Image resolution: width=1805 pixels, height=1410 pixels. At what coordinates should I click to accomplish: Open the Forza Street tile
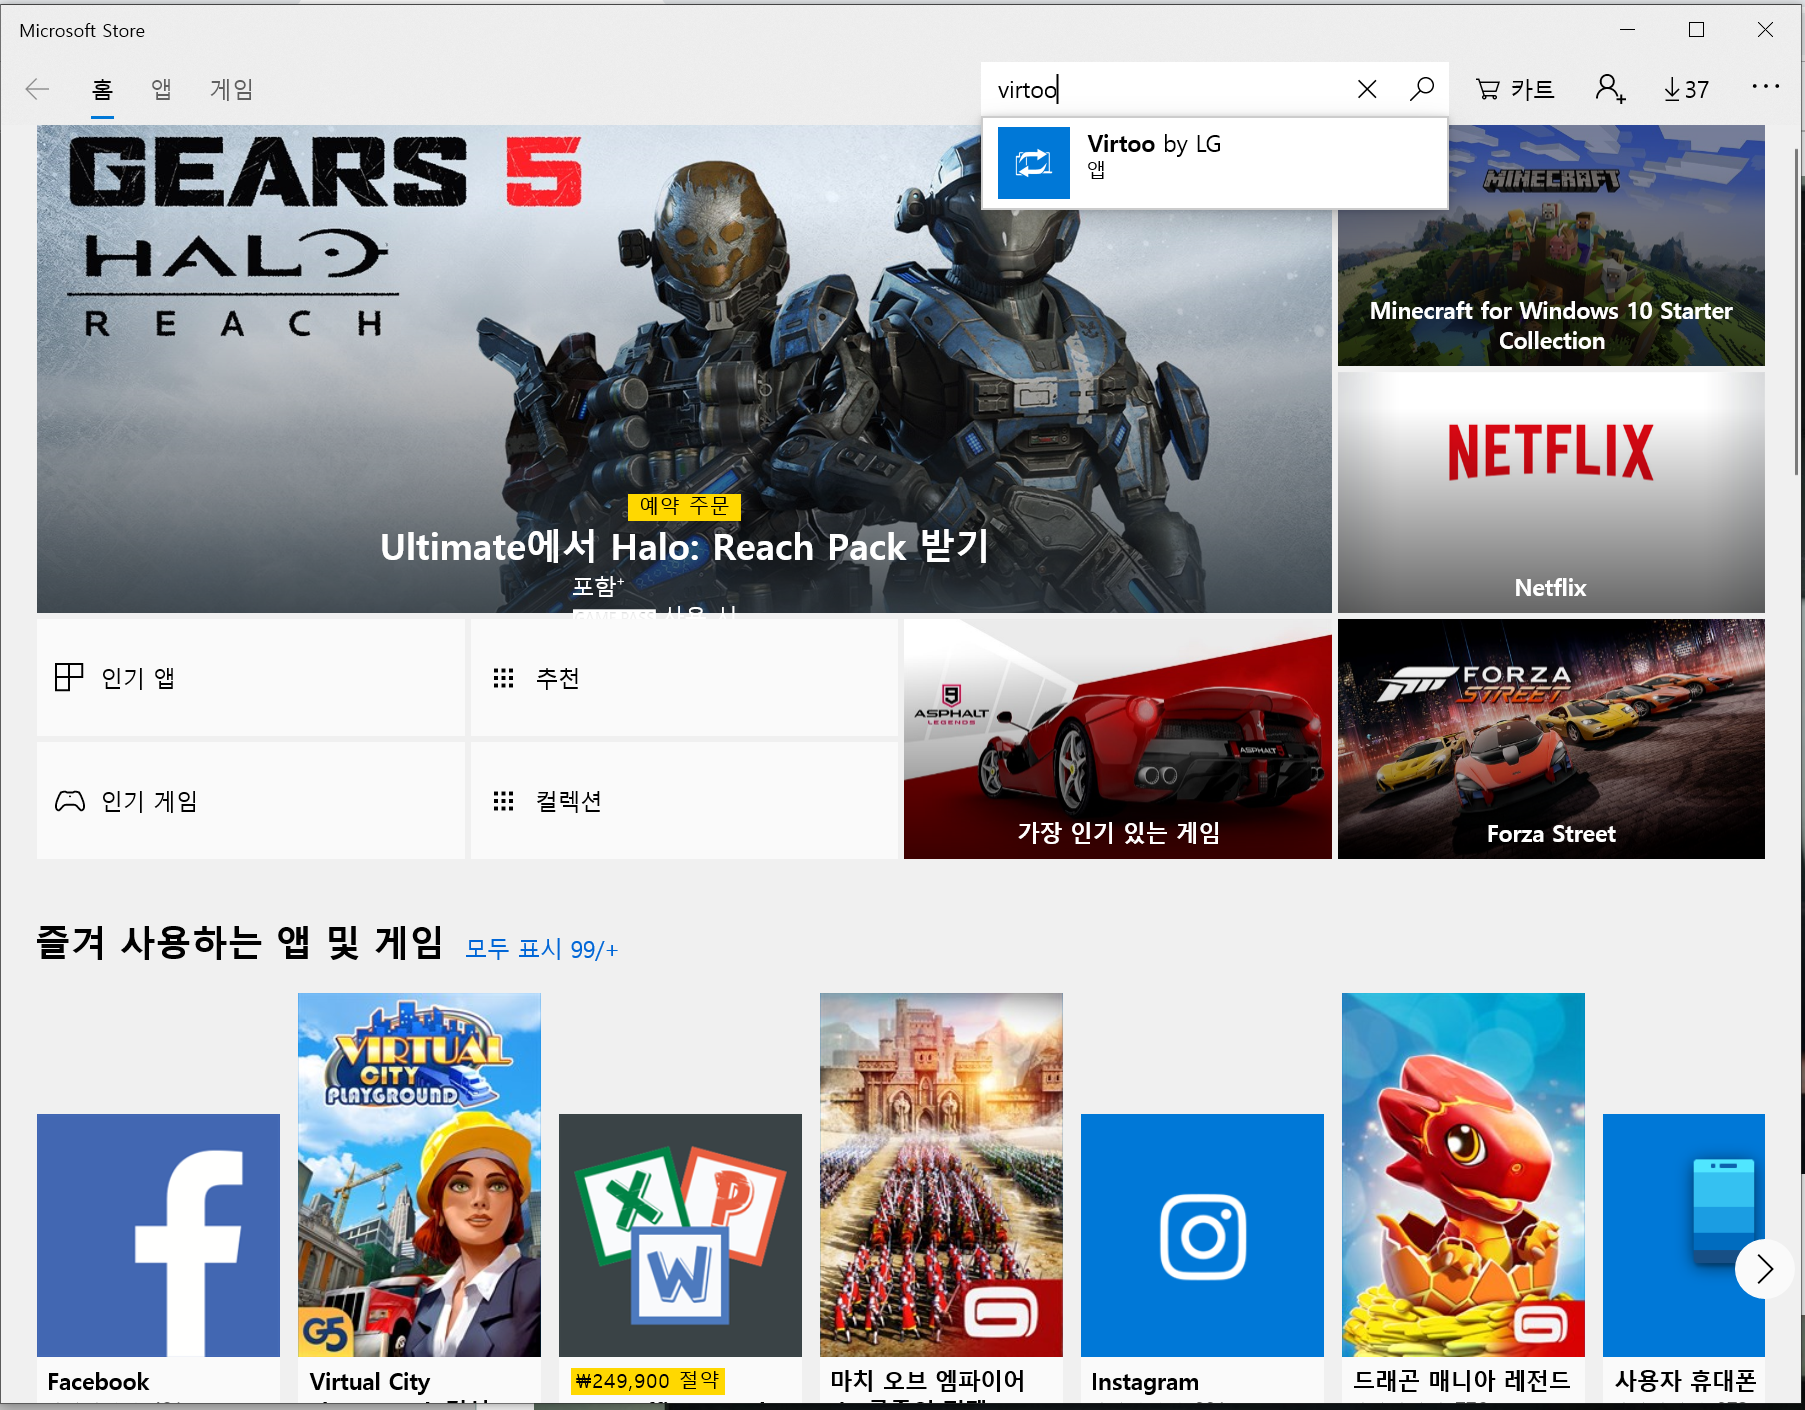pos(1551,739)
